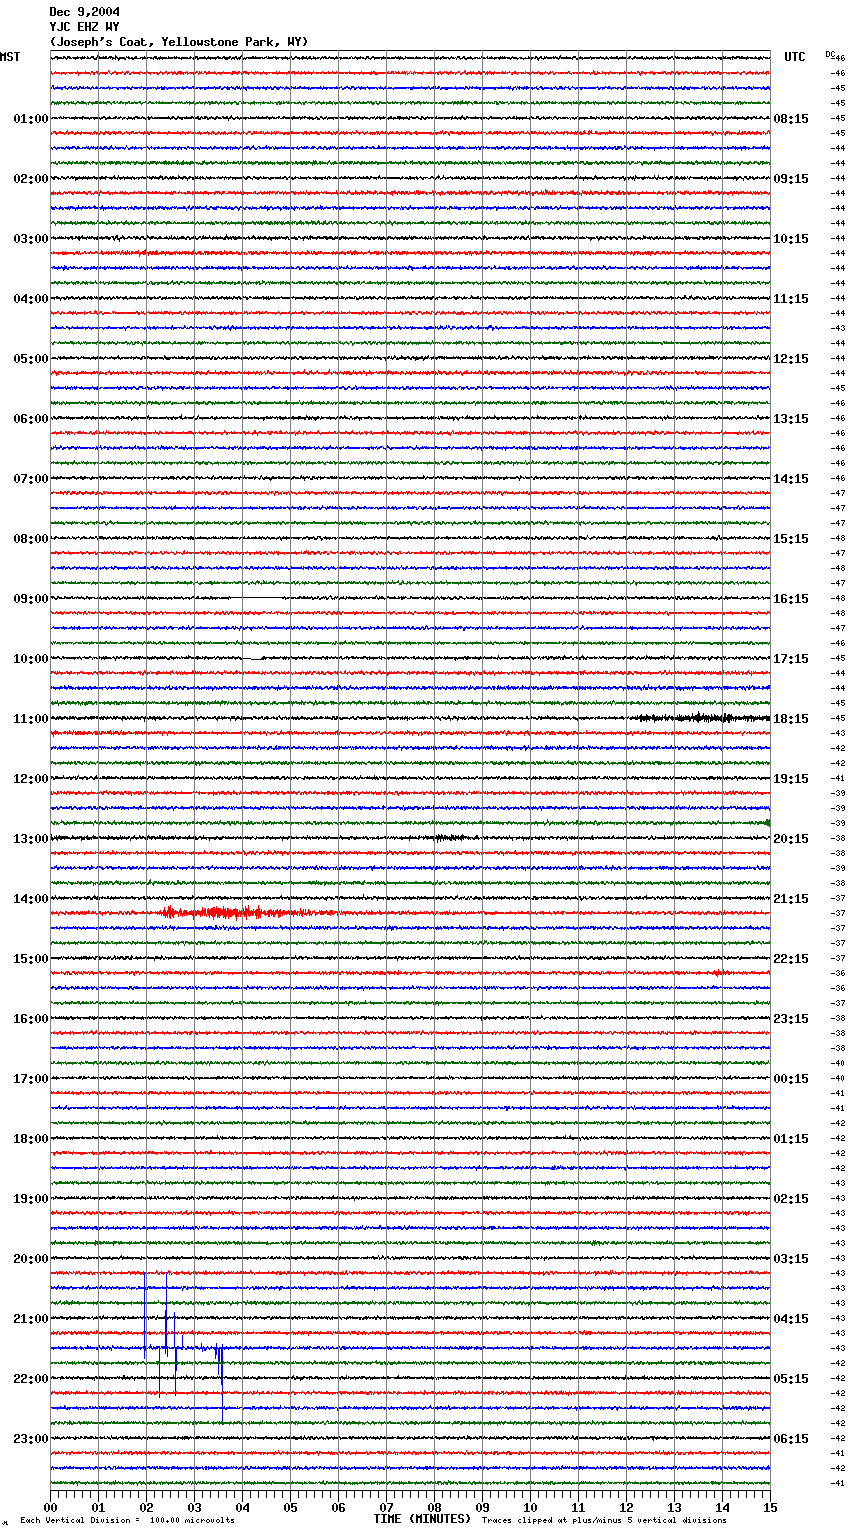Click the "17:15" UTC time label
This screenshot has height=1534, width=850.
click(x=791, y=659)
